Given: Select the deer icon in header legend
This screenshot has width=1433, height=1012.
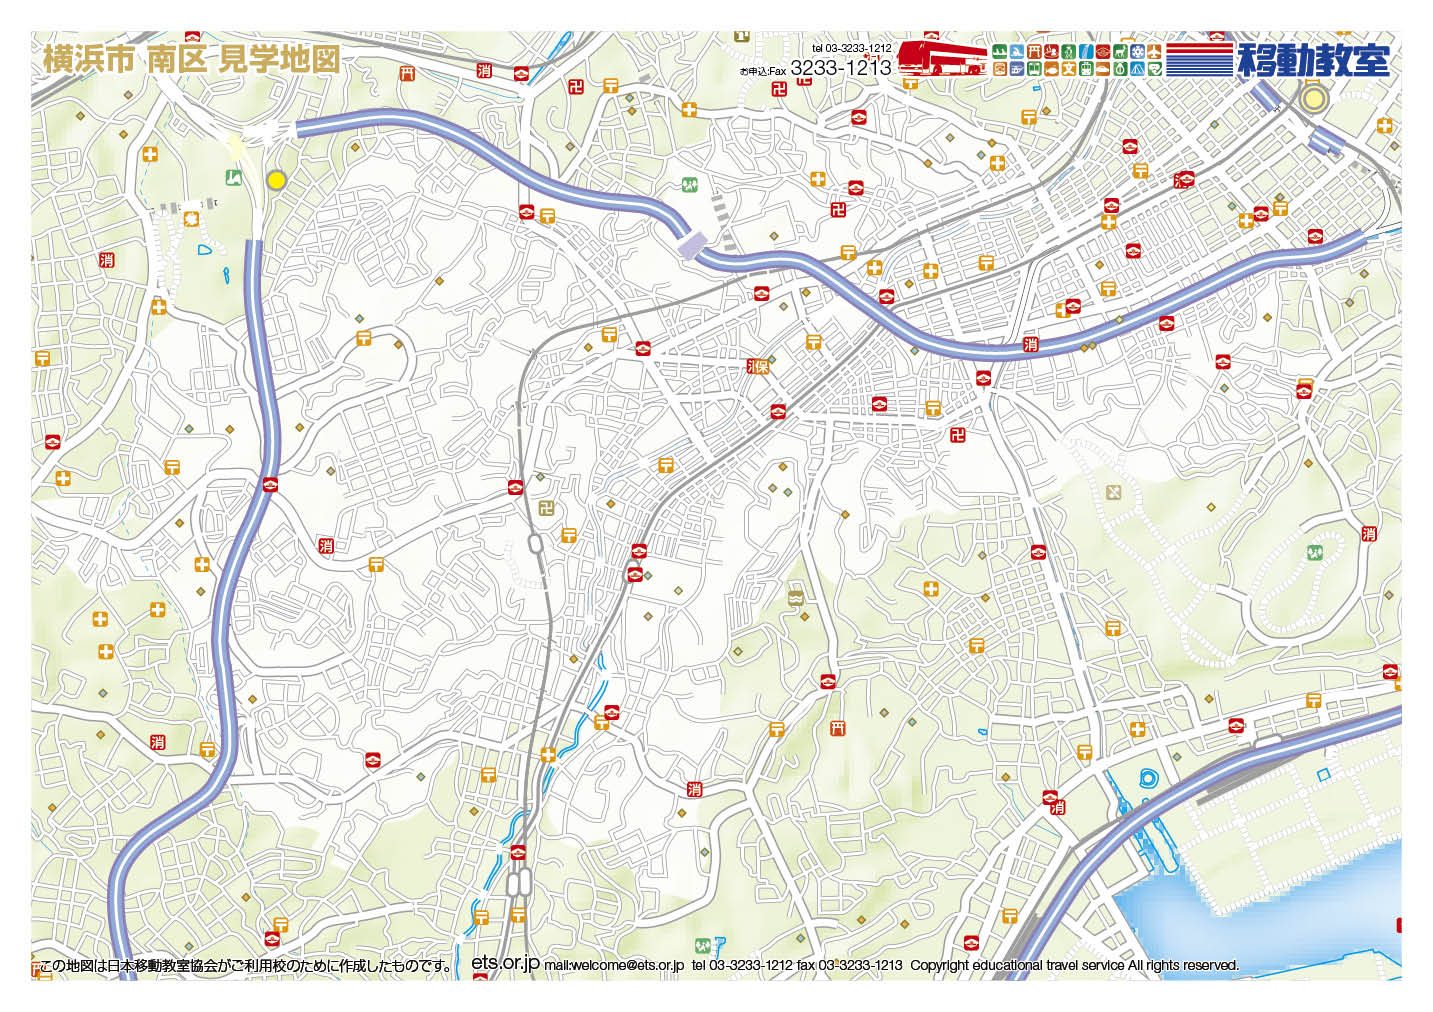Looking at the screenshot, I should pyautogui.click(x=1120, y=51).
